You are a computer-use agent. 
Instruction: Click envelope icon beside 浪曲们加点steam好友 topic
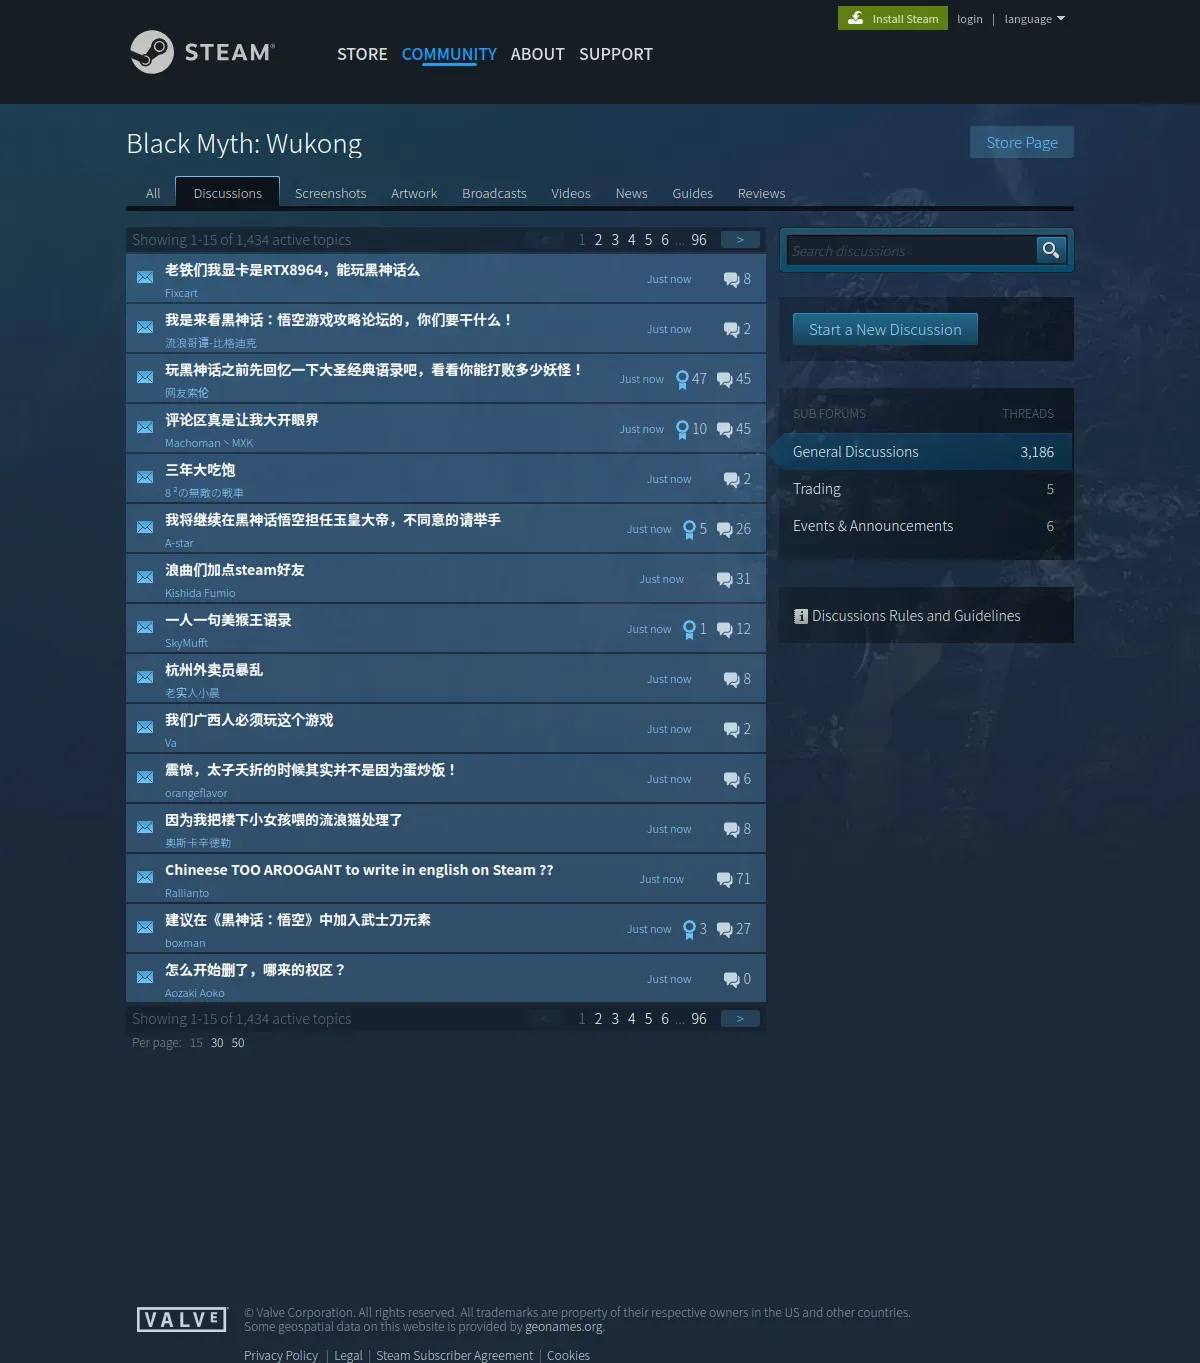145,577
